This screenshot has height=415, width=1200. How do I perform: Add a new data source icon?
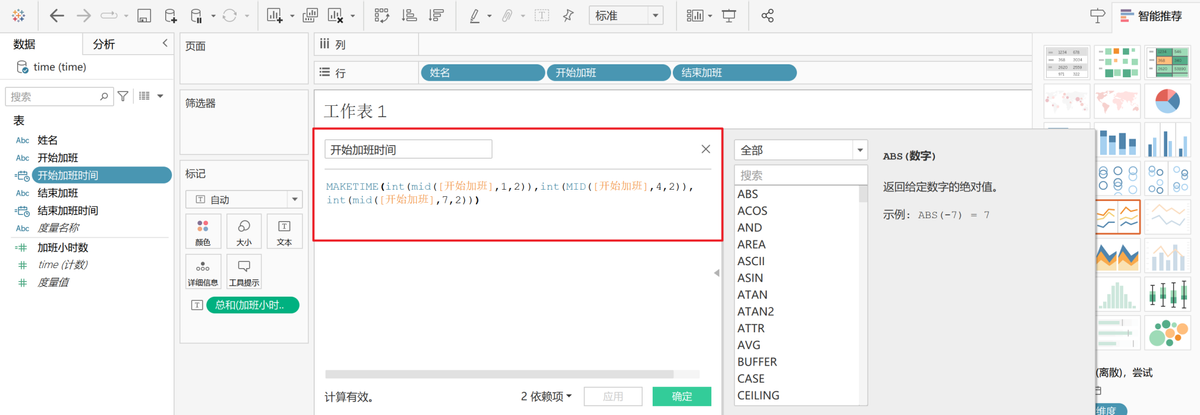tap(170, 16)
